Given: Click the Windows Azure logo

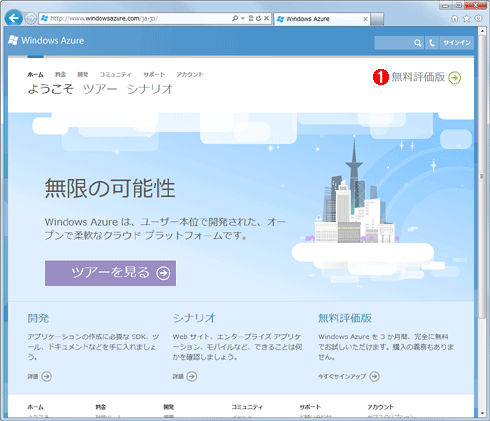Looking at the screenshot, I should pyautogui.click(x=46, y=41).
